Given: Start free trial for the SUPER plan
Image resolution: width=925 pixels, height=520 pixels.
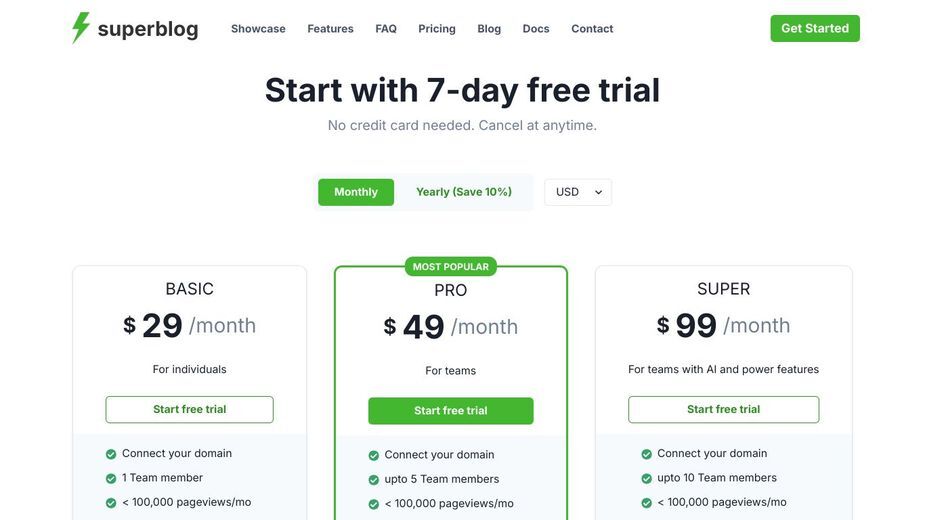Looking at the screenshot, I should (723, 410).
